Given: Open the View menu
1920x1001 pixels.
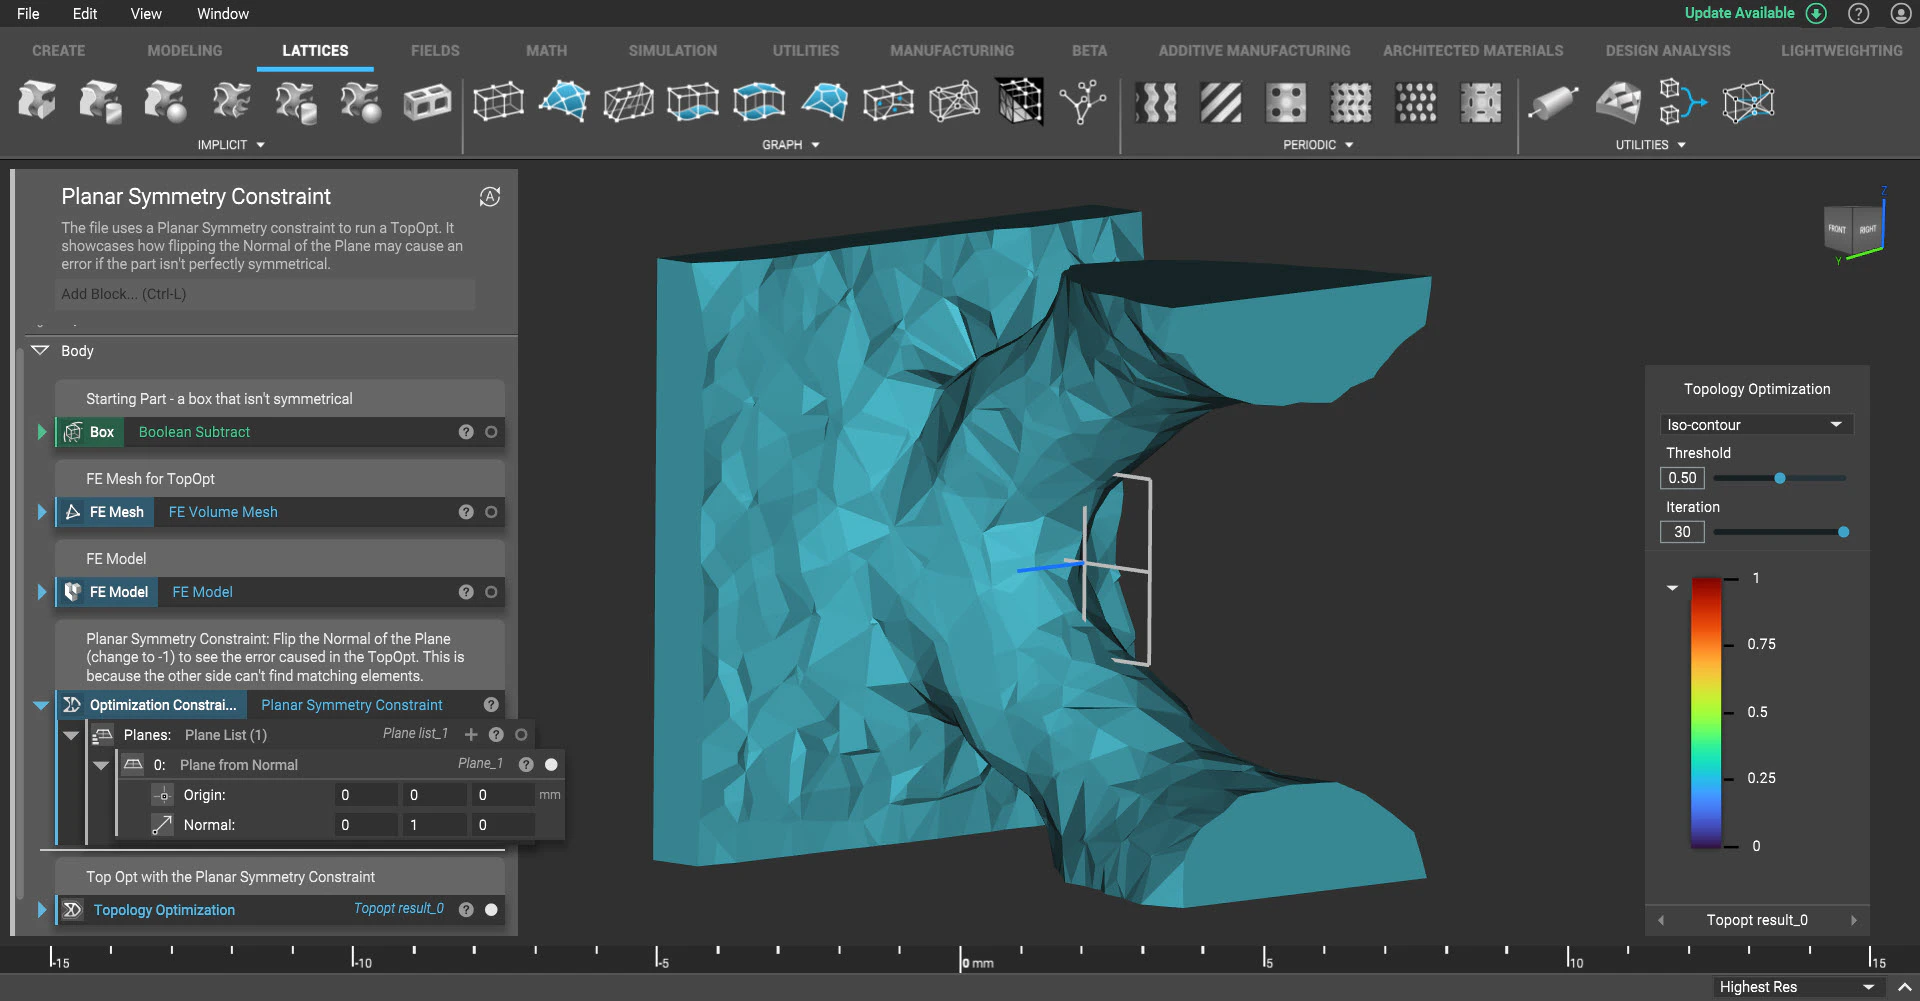Looking at the screenshot, I should pyautogui.click(x=145, y=13).
